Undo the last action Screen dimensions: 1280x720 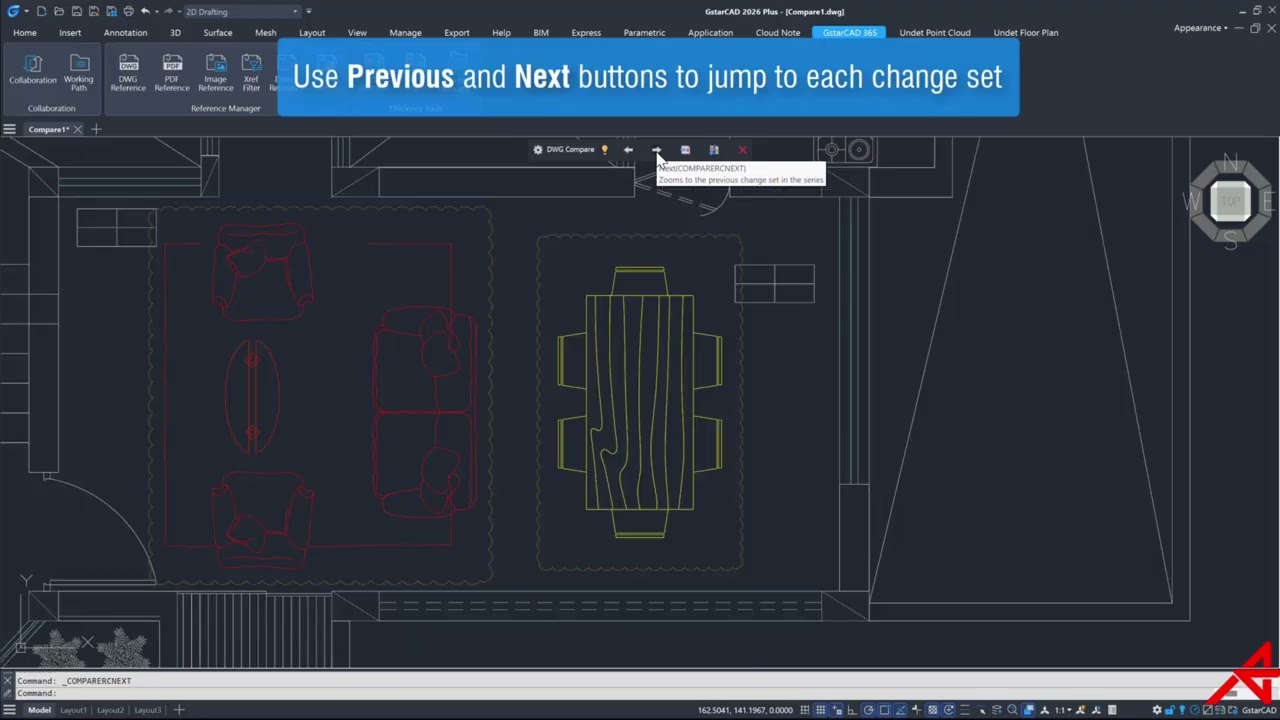pyautogui.click(x=145, y=11)
